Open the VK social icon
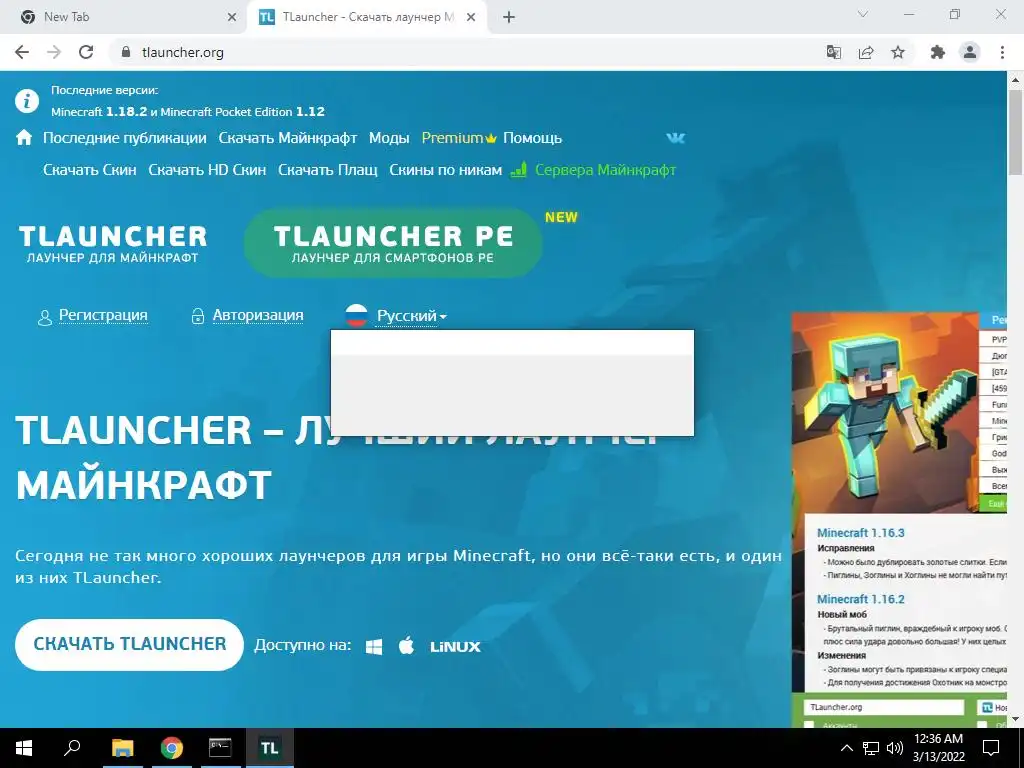 pos(675,138)
